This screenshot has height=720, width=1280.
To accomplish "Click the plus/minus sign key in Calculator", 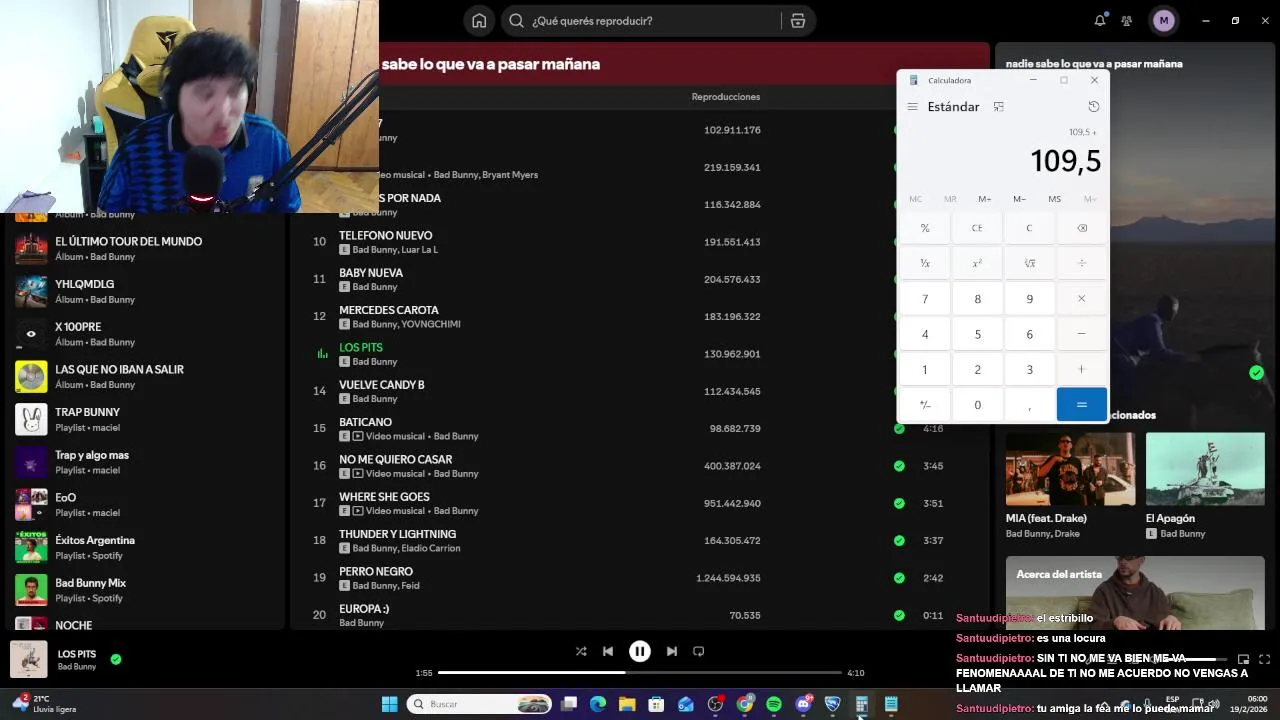I will point(925,405).
